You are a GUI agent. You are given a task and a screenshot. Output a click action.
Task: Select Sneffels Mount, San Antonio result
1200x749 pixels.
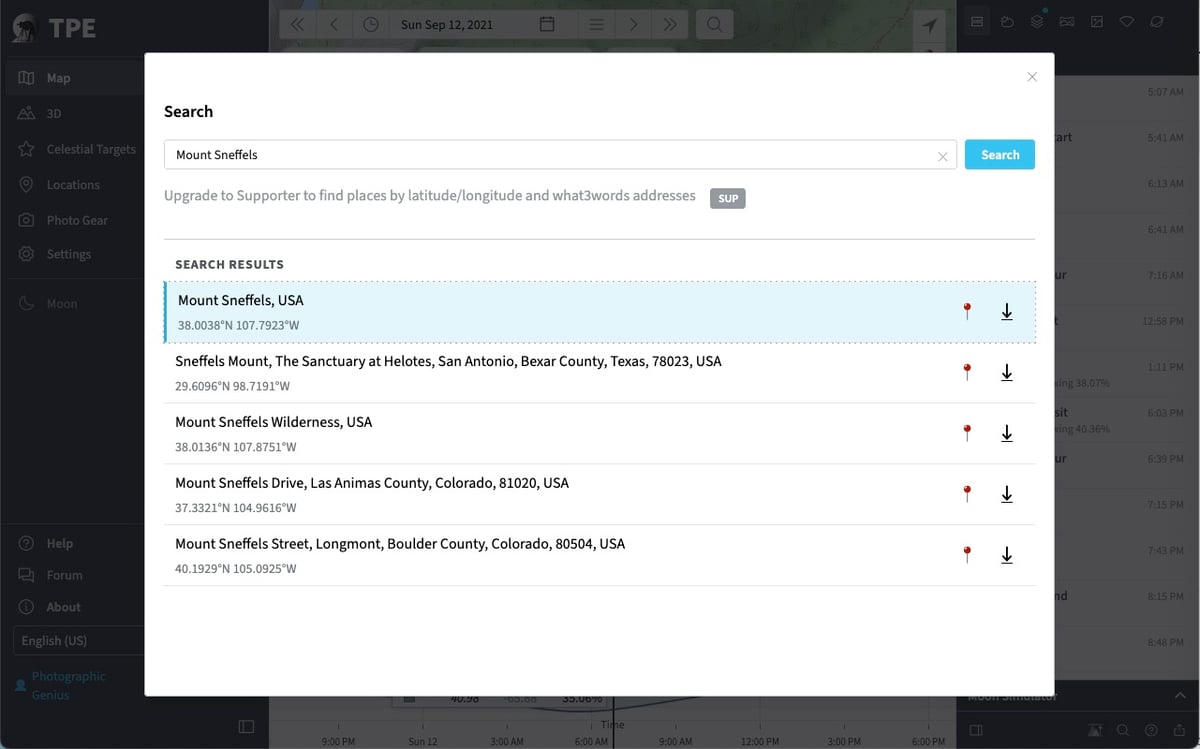click(x=600, y=373)
